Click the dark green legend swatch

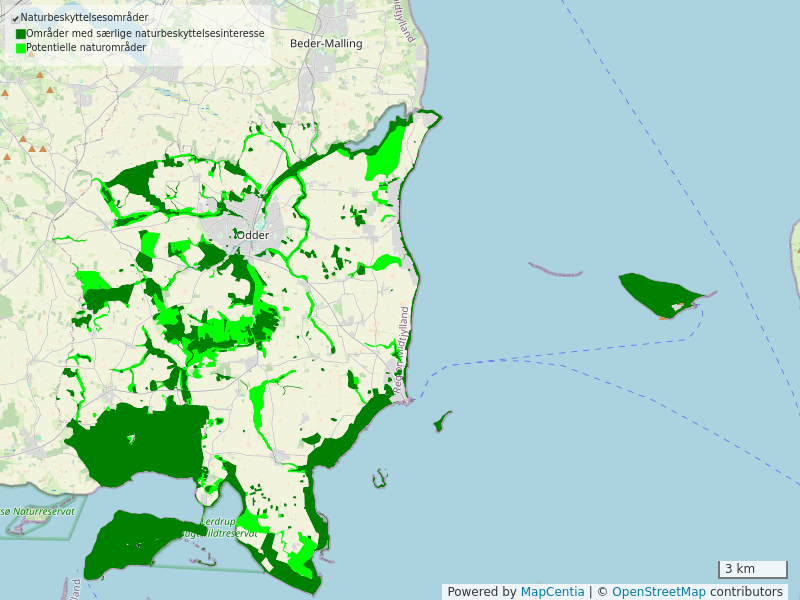pyautogui.click(x=20, y=34)
